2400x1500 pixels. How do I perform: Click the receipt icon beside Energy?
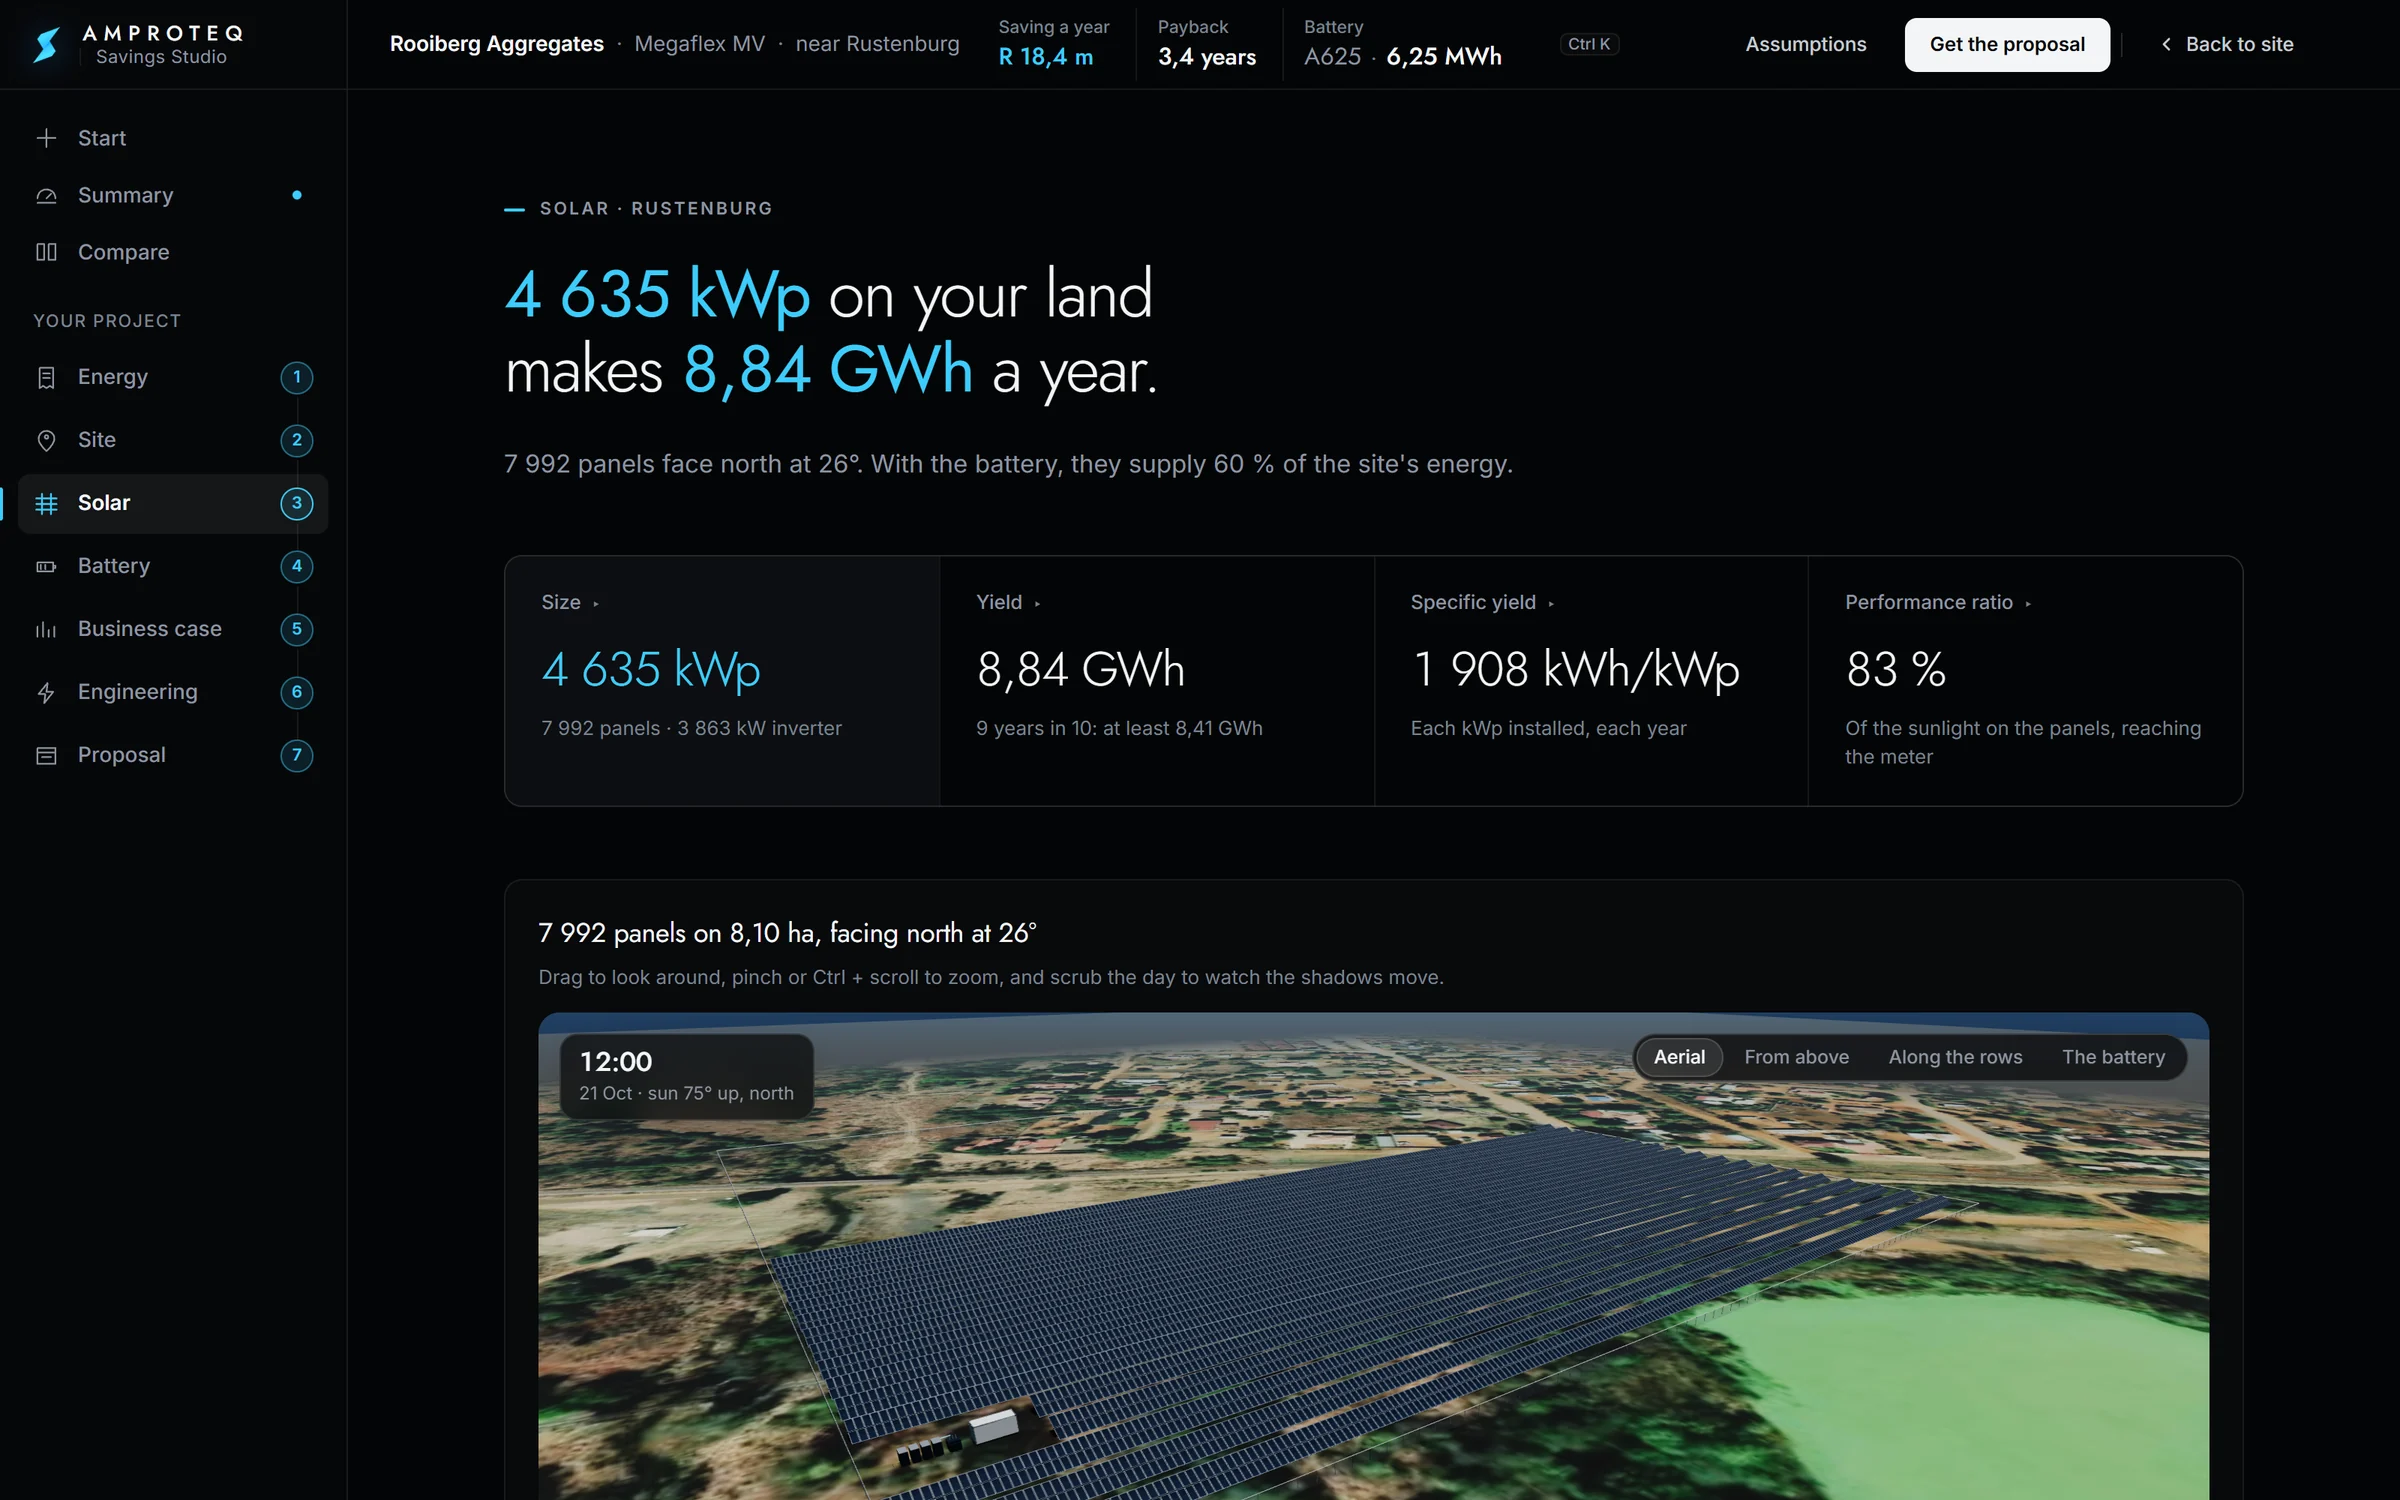(x=46, y=377)
